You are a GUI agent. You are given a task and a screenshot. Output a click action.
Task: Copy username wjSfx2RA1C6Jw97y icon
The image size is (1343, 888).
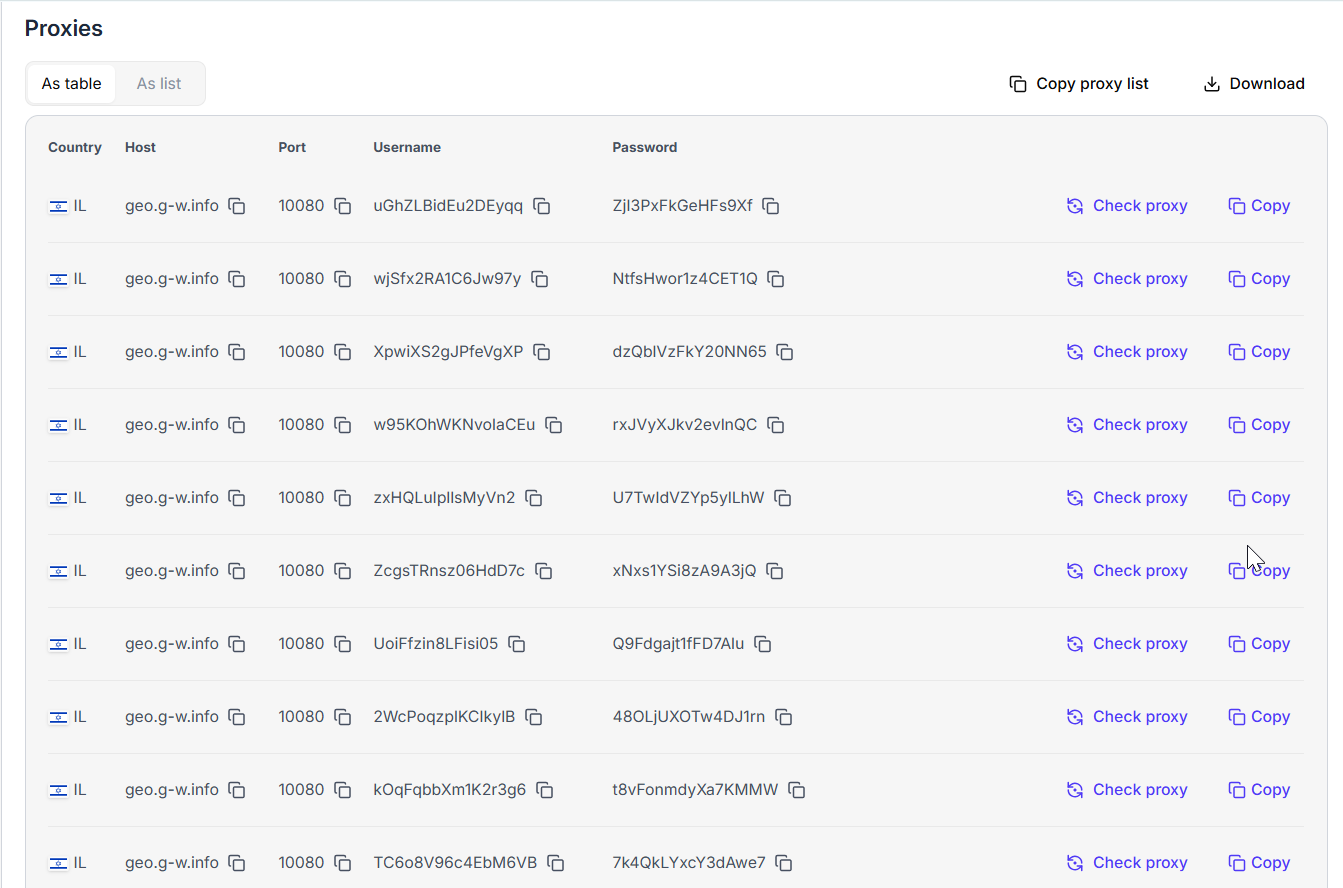[540, 279]
